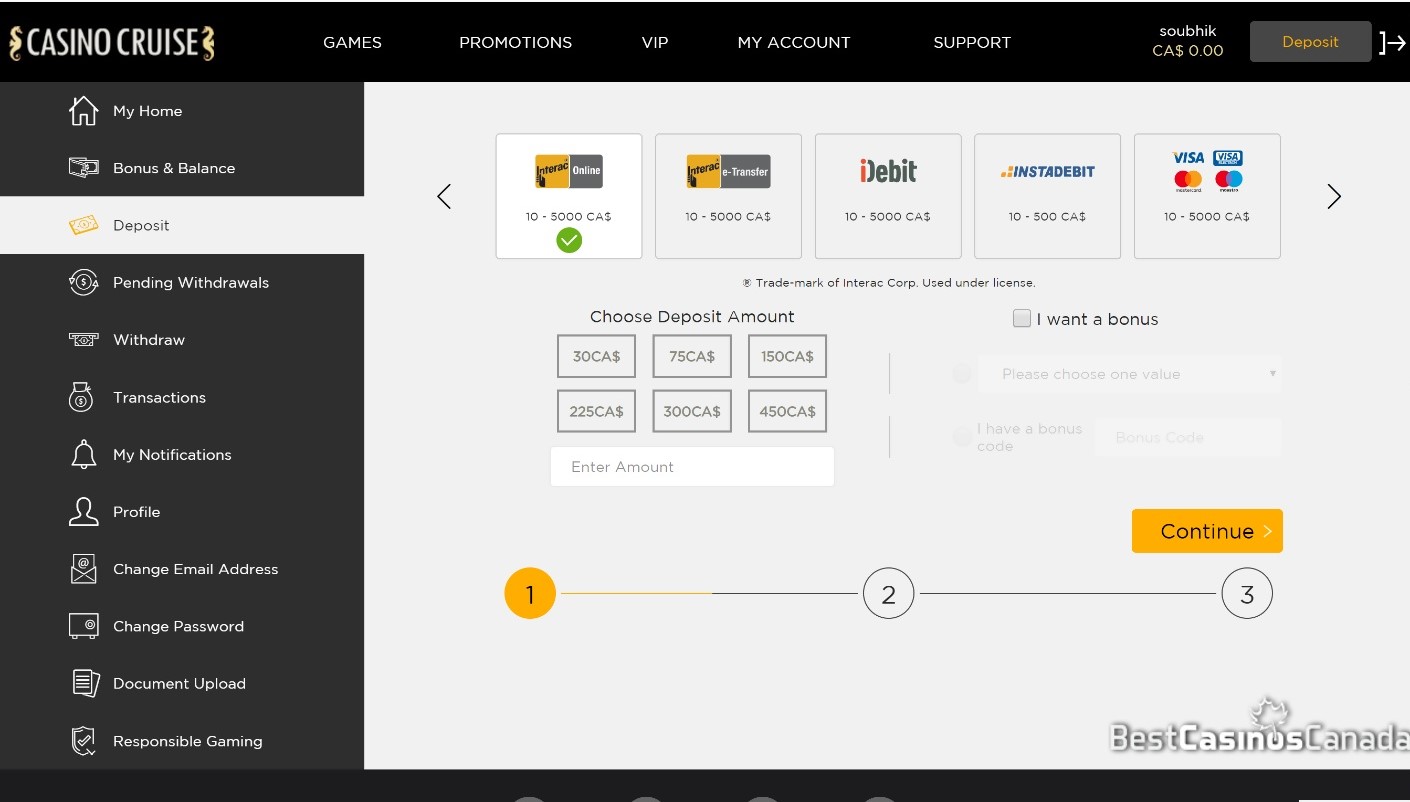Choose the 30CA$ deposit amount

pos(596,356)
